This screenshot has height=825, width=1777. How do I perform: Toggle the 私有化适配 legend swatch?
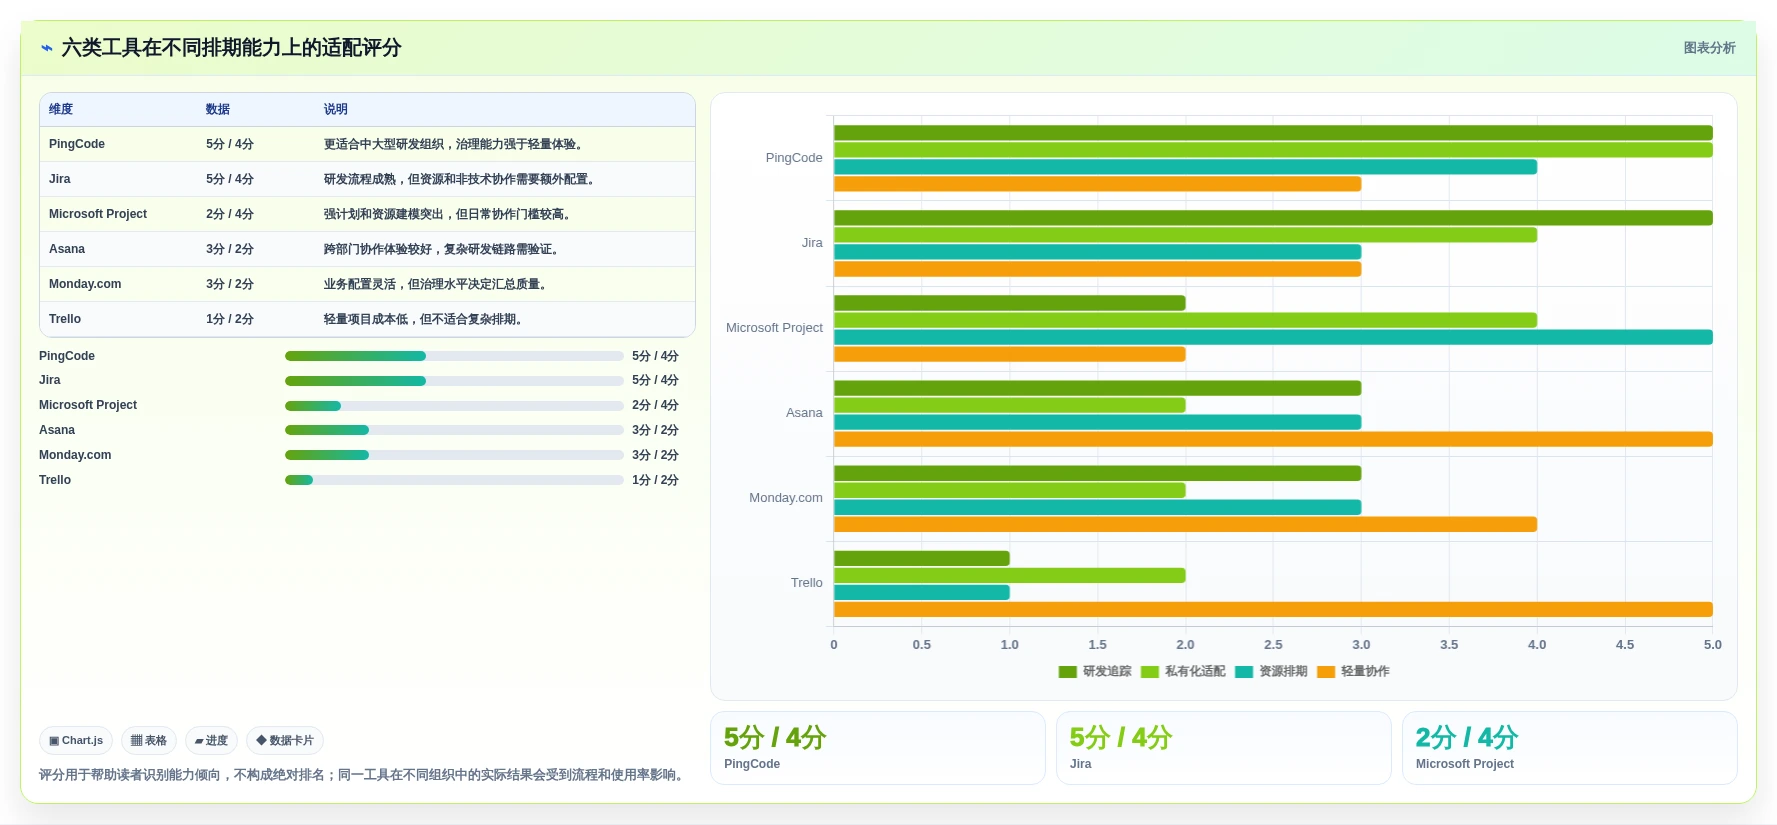pos(1149,672)
